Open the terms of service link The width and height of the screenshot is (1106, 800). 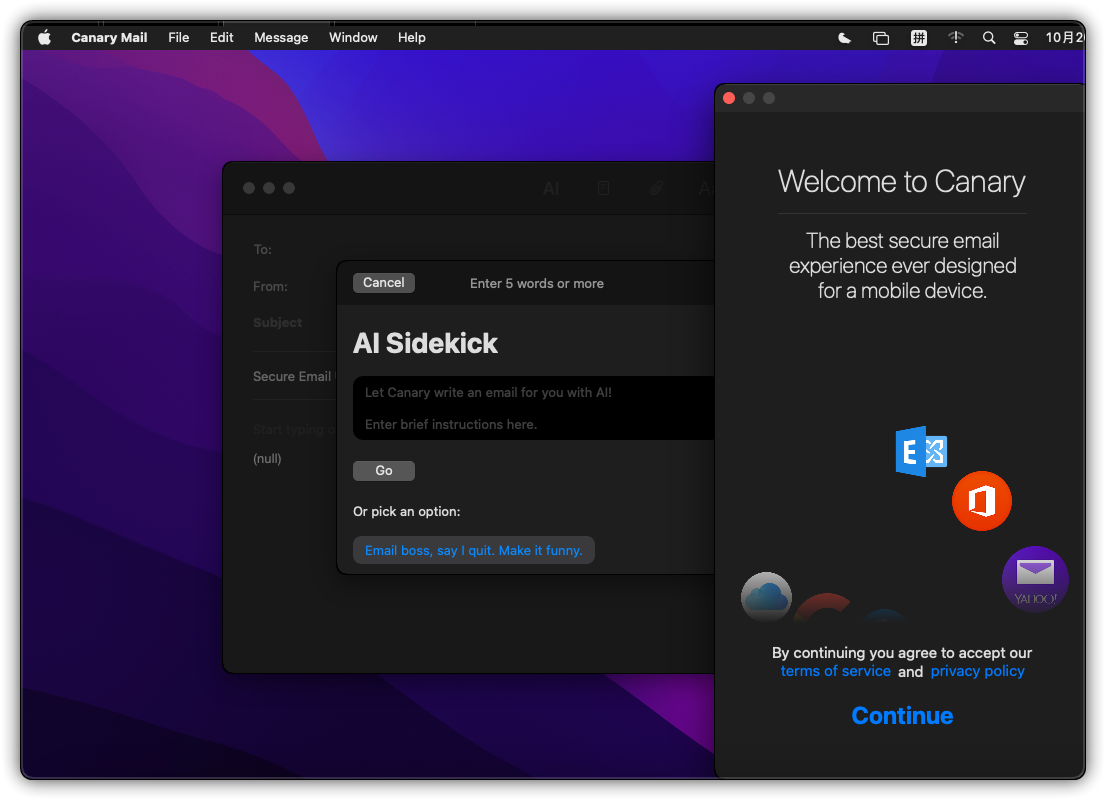835,671
